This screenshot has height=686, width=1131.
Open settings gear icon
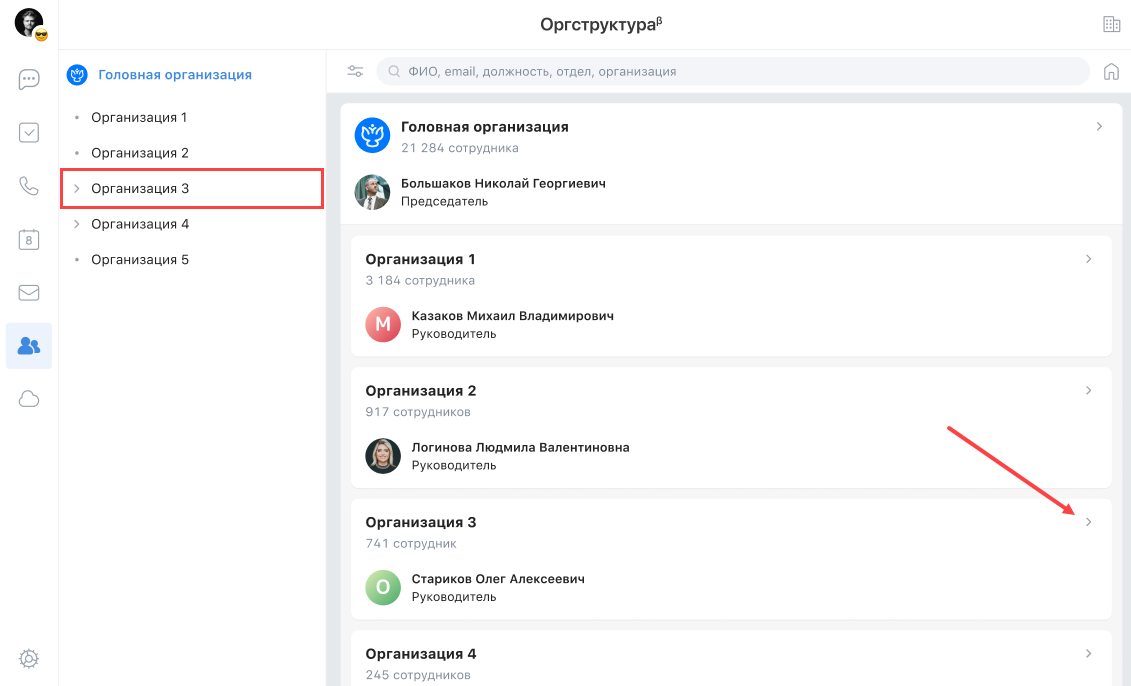(29, 658)
